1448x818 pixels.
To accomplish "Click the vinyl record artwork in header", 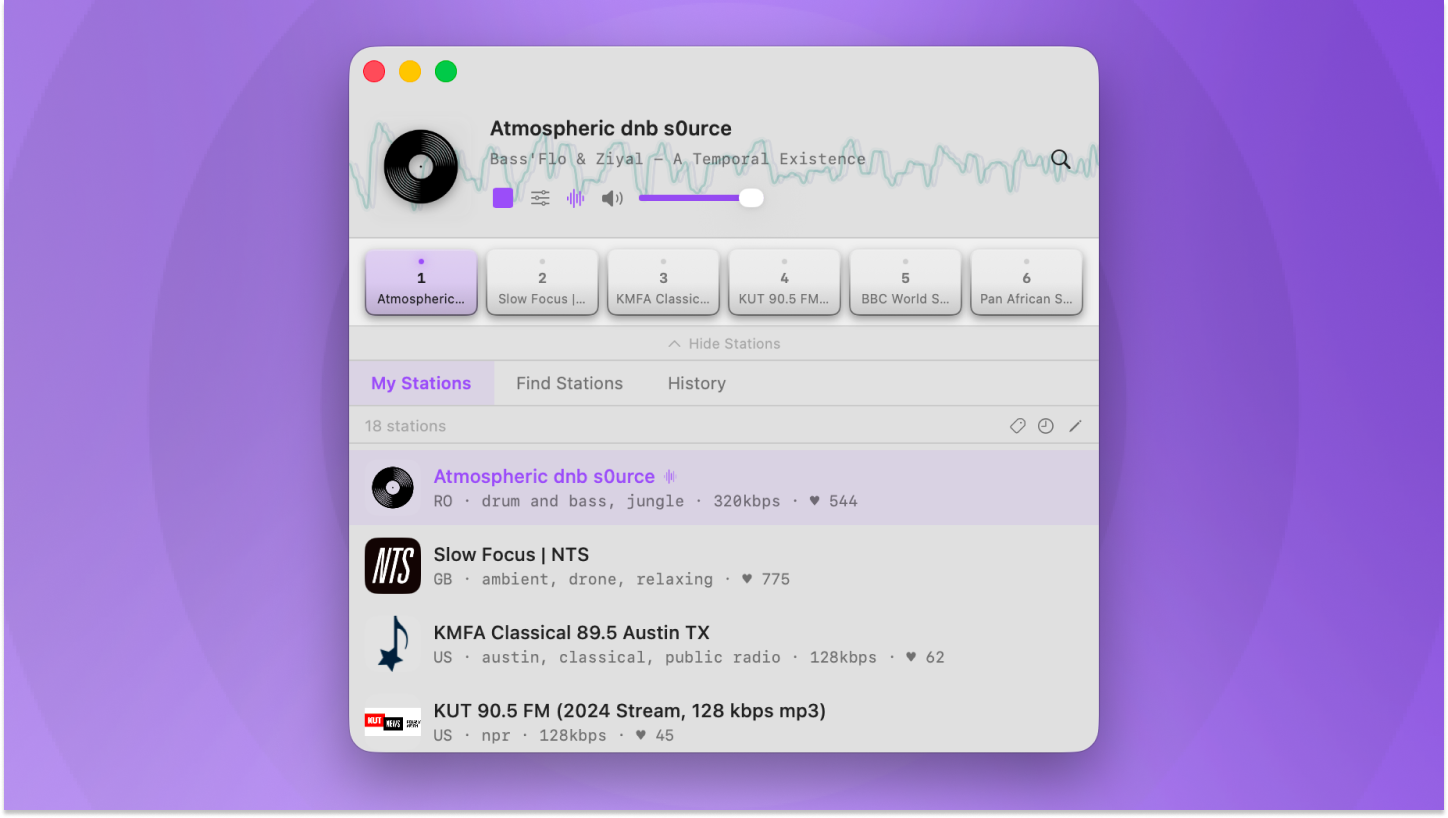I will pyautogui.click(x=421, y=167).
